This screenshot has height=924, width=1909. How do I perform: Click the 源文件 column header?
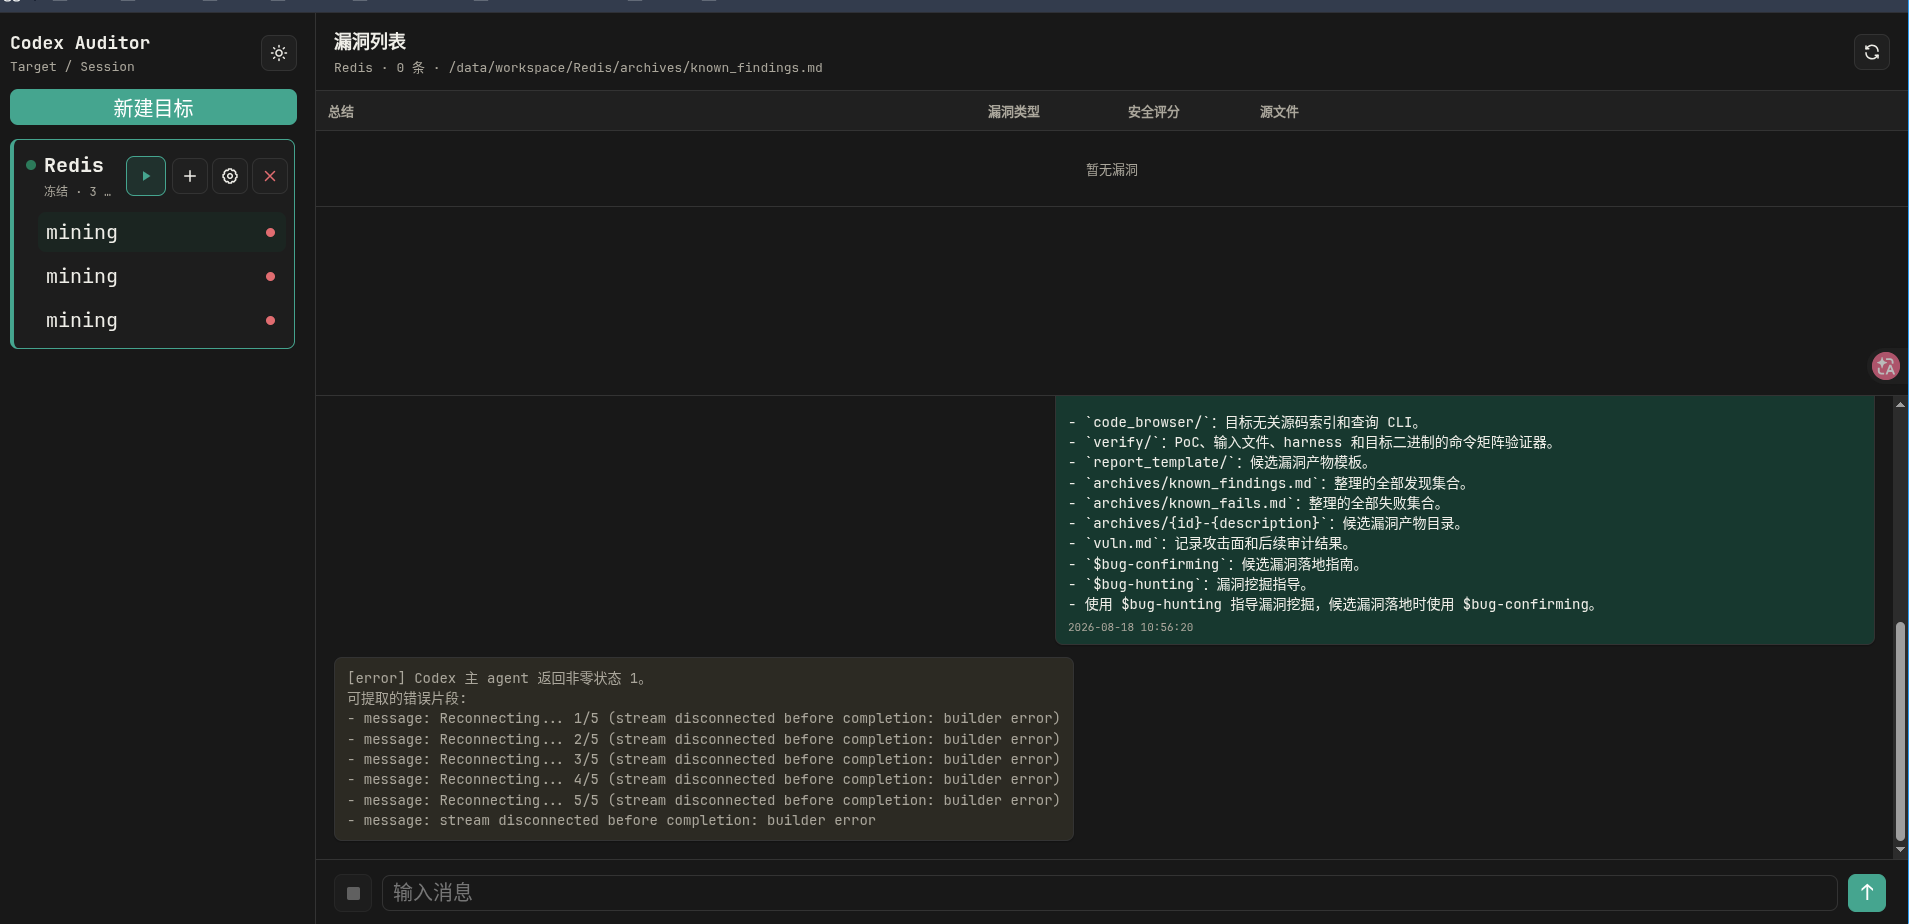coord(1279,112)
